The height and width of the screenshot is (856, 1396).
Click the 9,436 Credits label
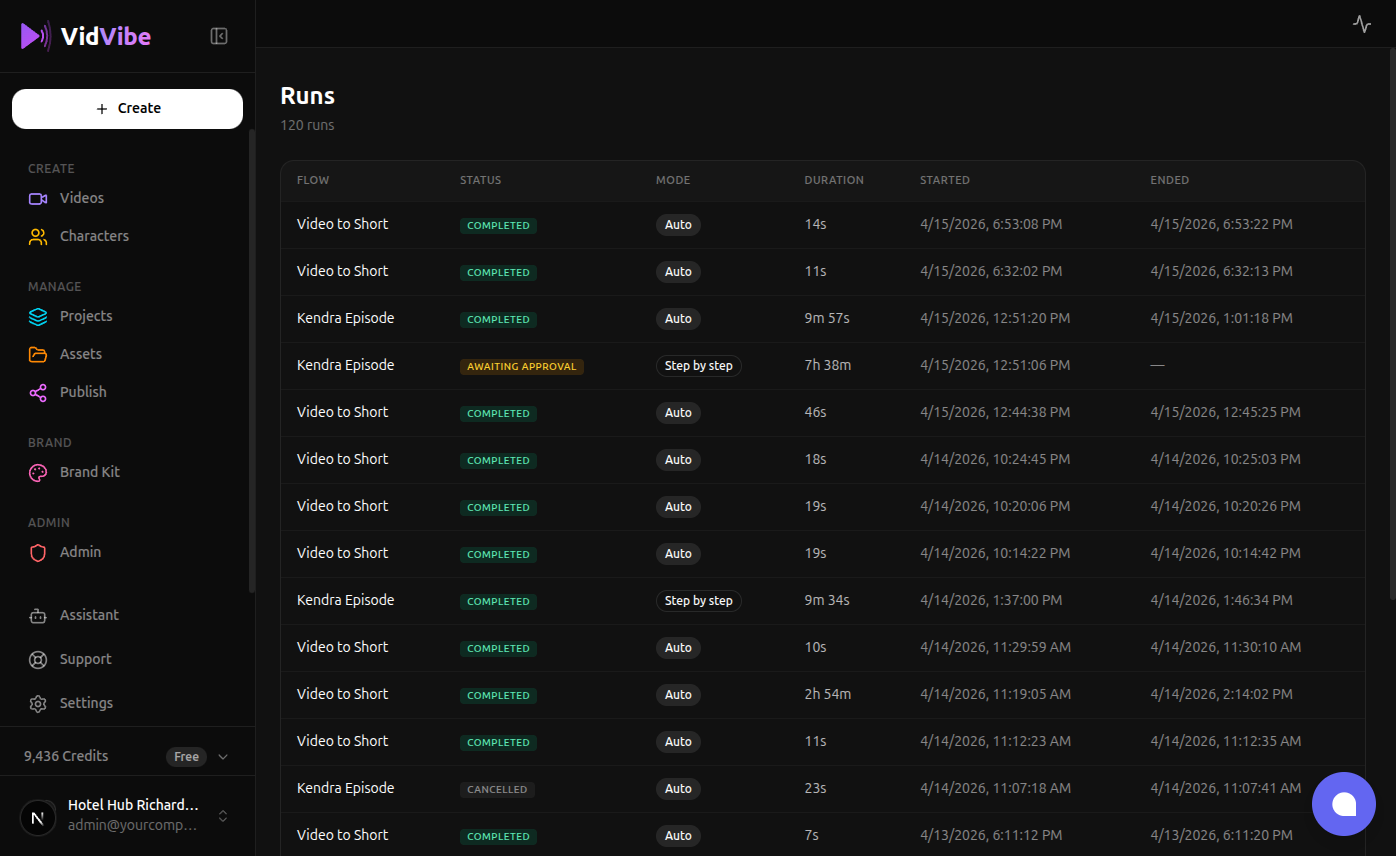pyautogui.click(x=66, y=756)
